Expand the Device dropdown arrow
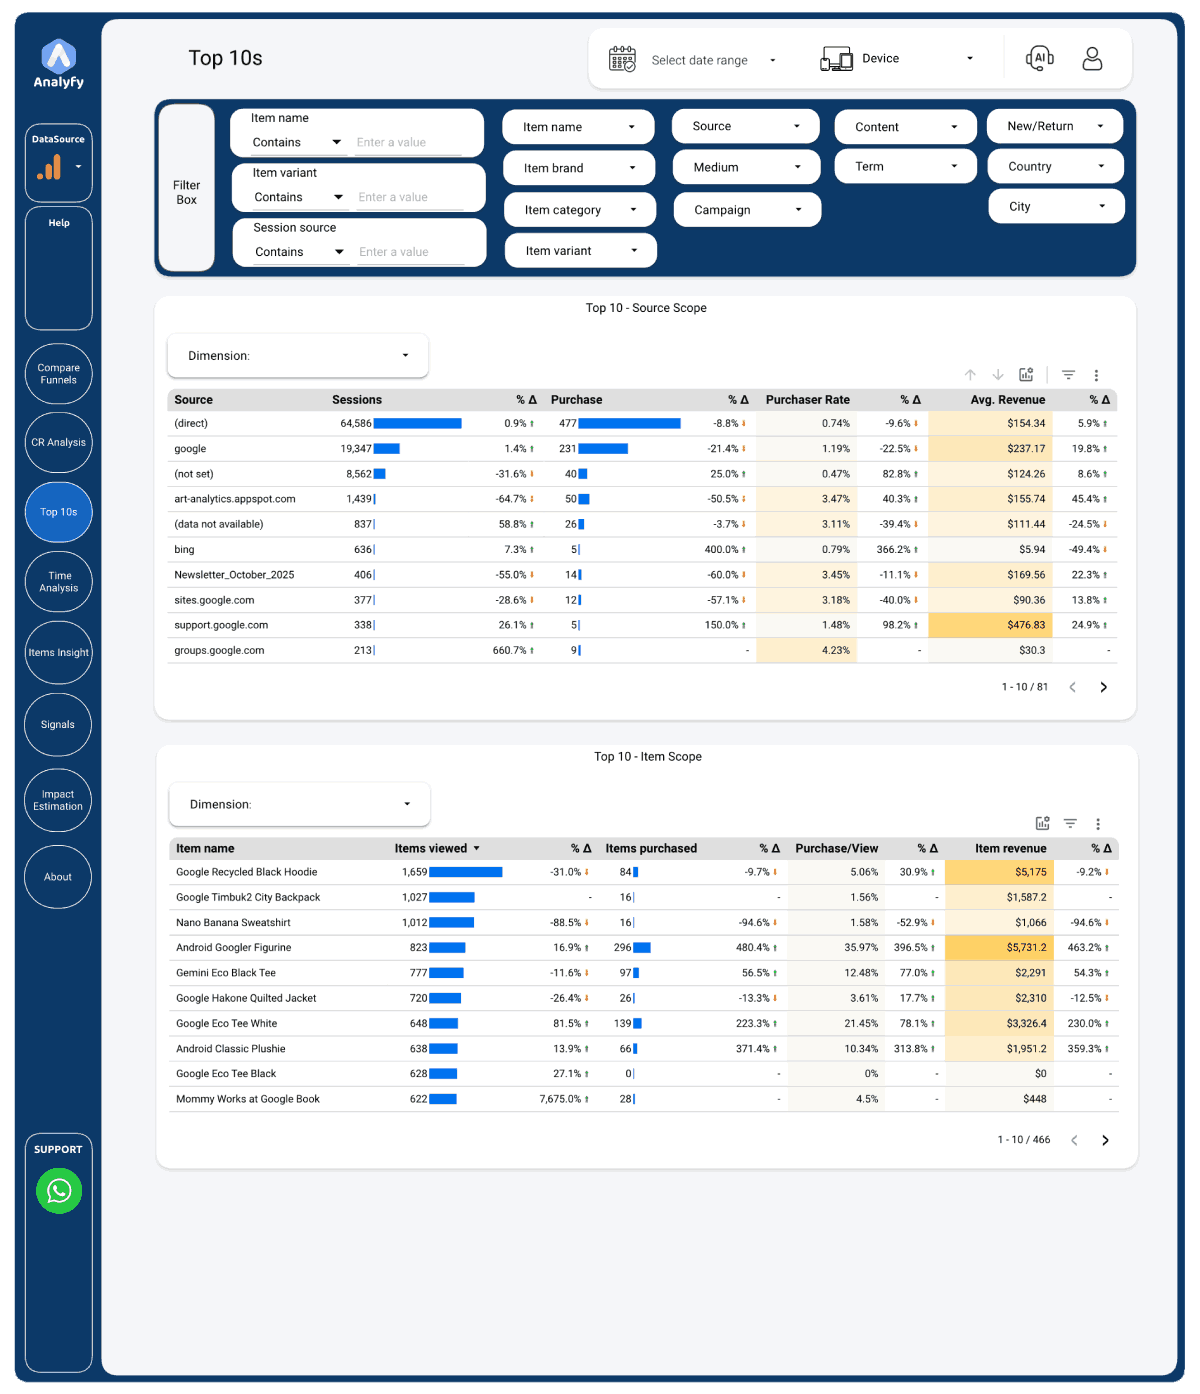 tap(969, 58)
